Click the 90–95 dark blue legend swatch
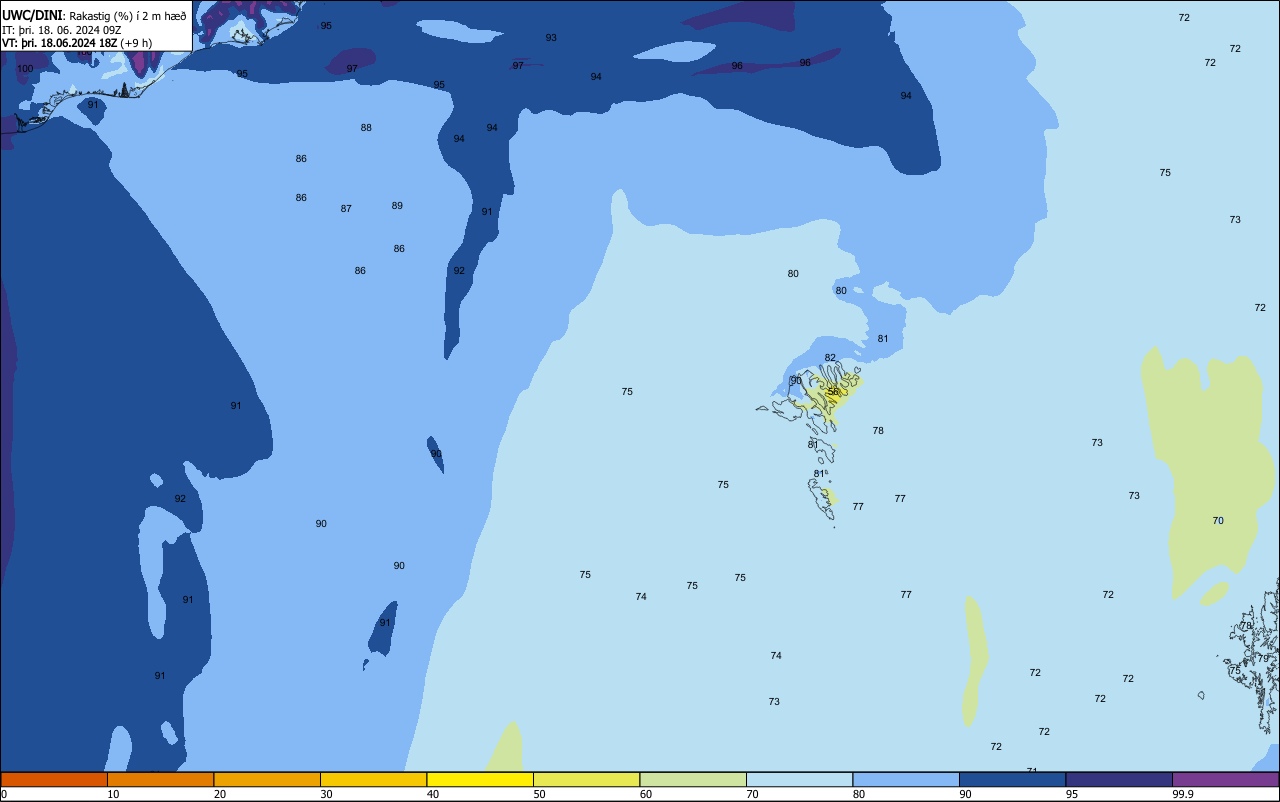 [1012, 779]
